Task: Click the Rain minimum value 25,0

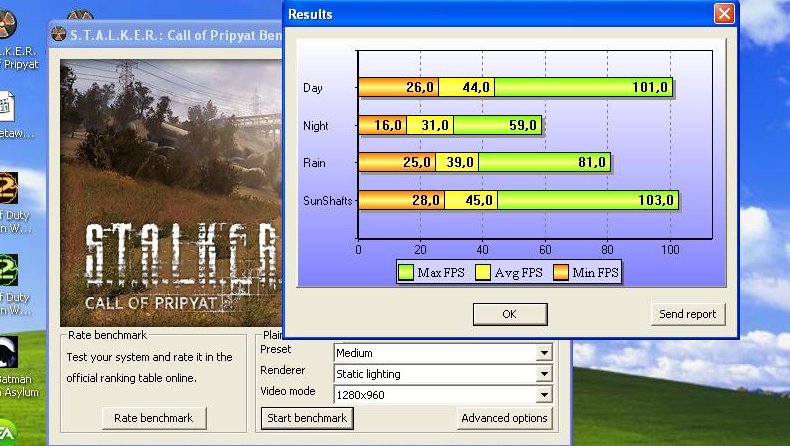Action: tap(417, 162)
